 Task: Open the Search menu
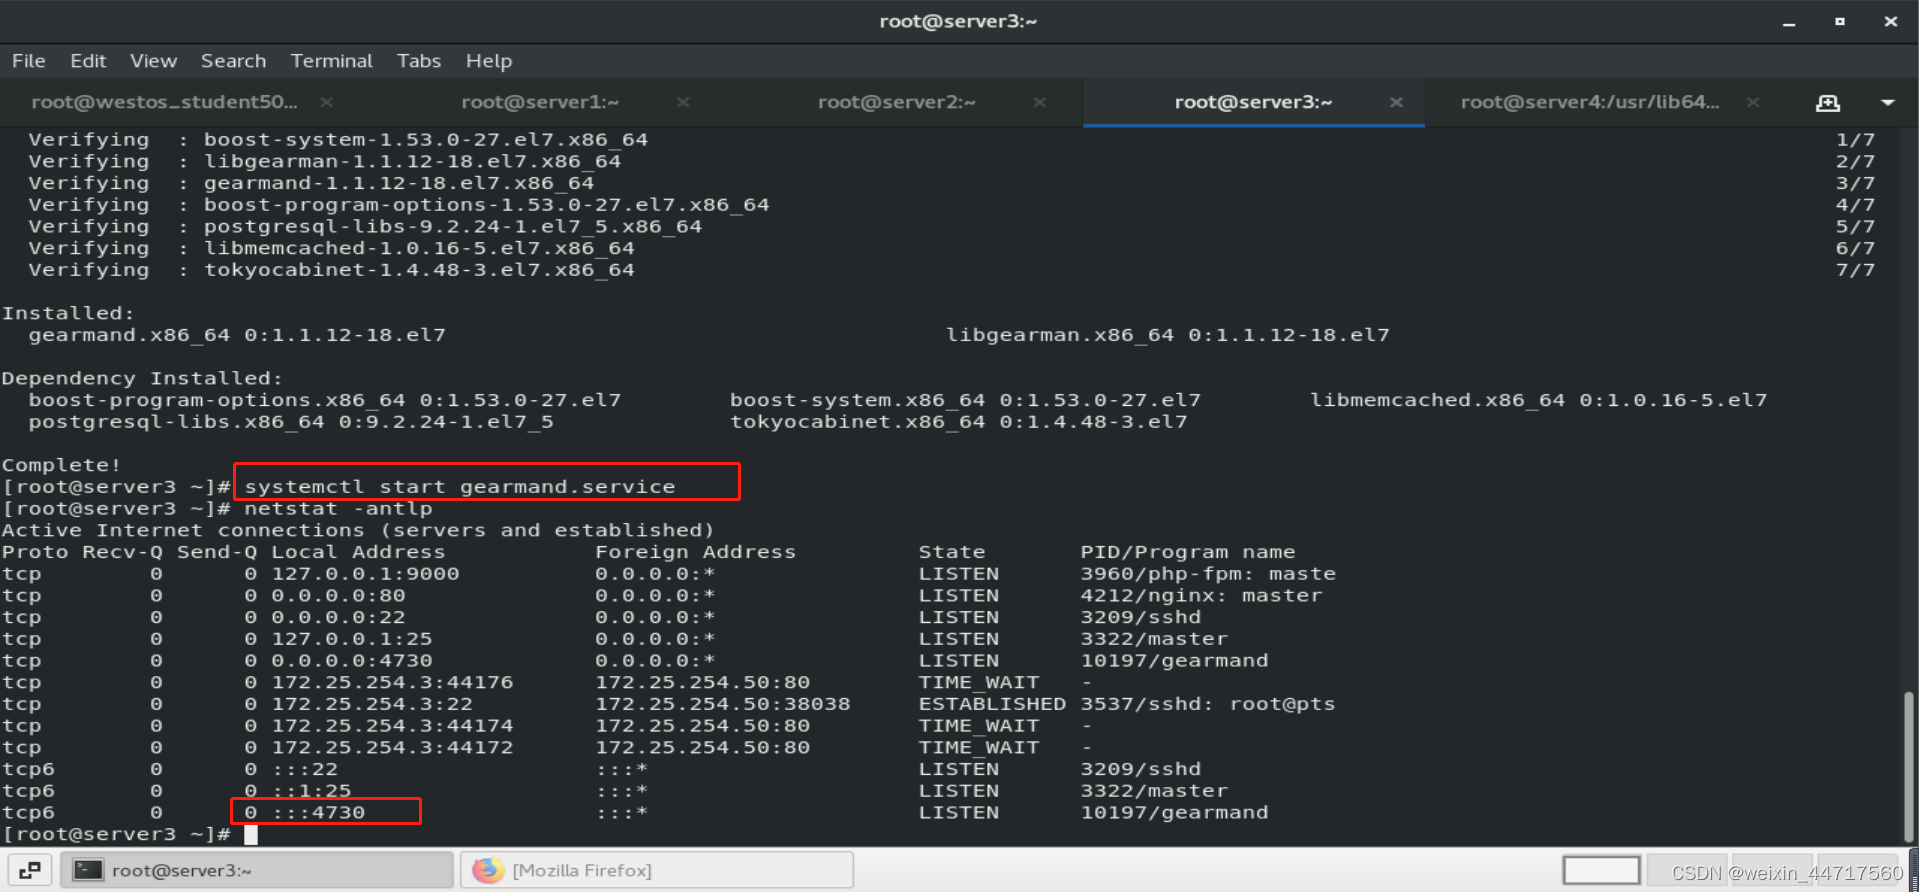233,61
